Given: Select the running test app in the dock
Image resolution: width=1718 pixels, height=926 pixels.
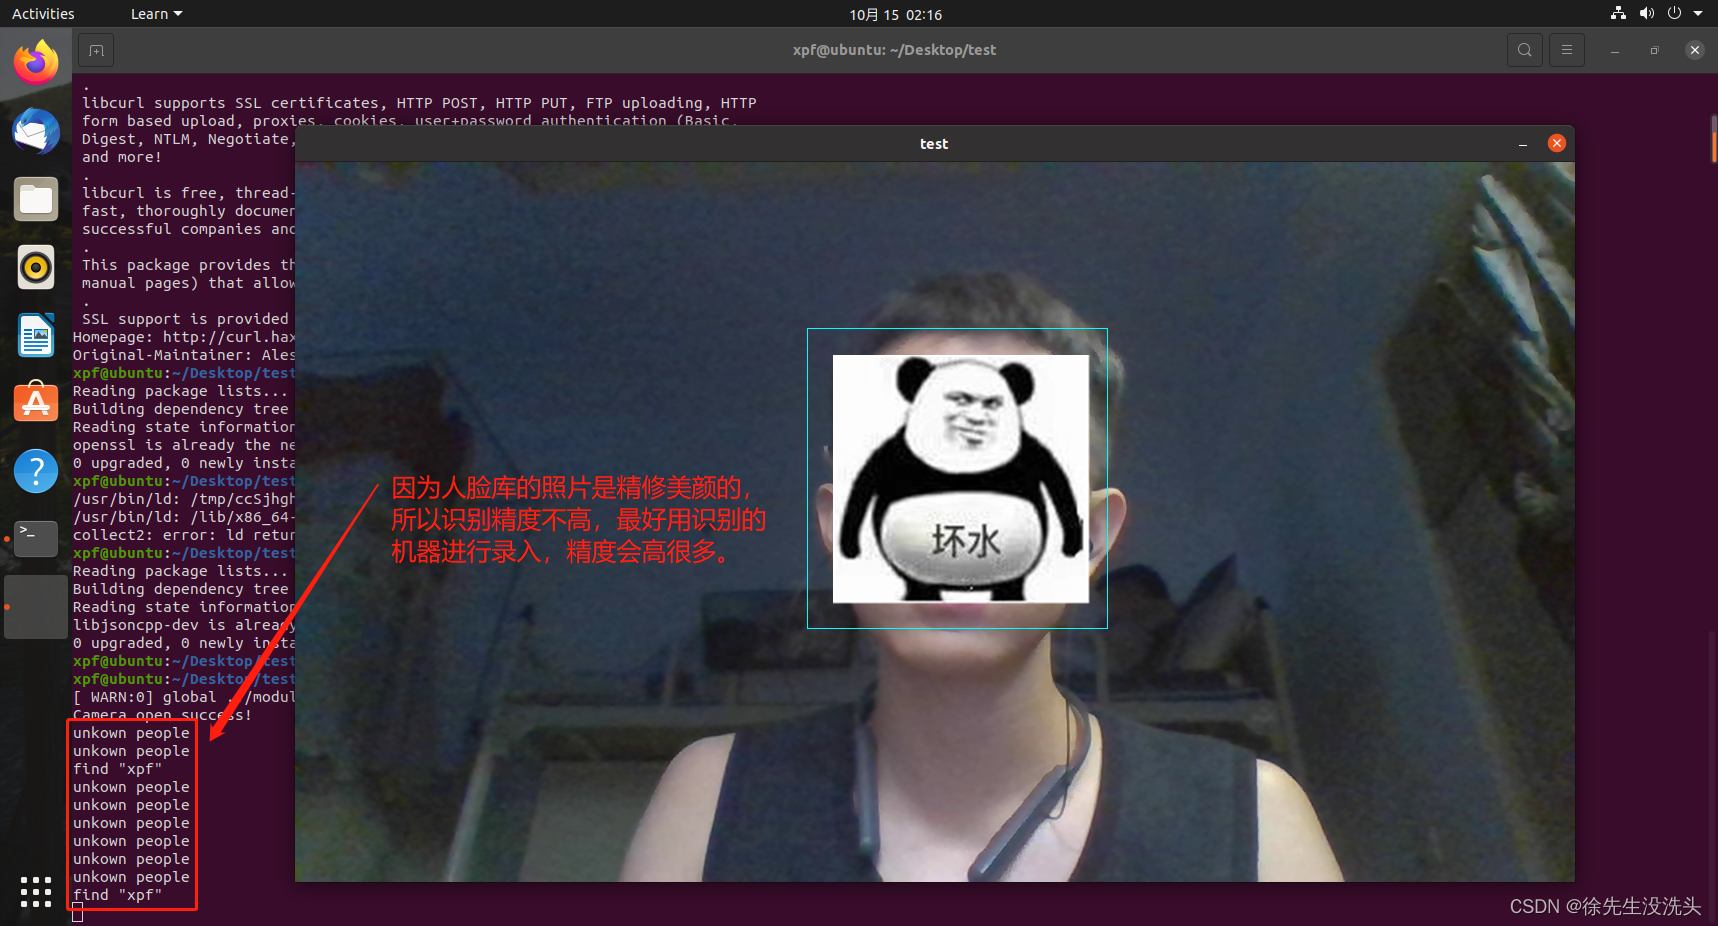Looking at the screenshot, I should click(36, 606).
